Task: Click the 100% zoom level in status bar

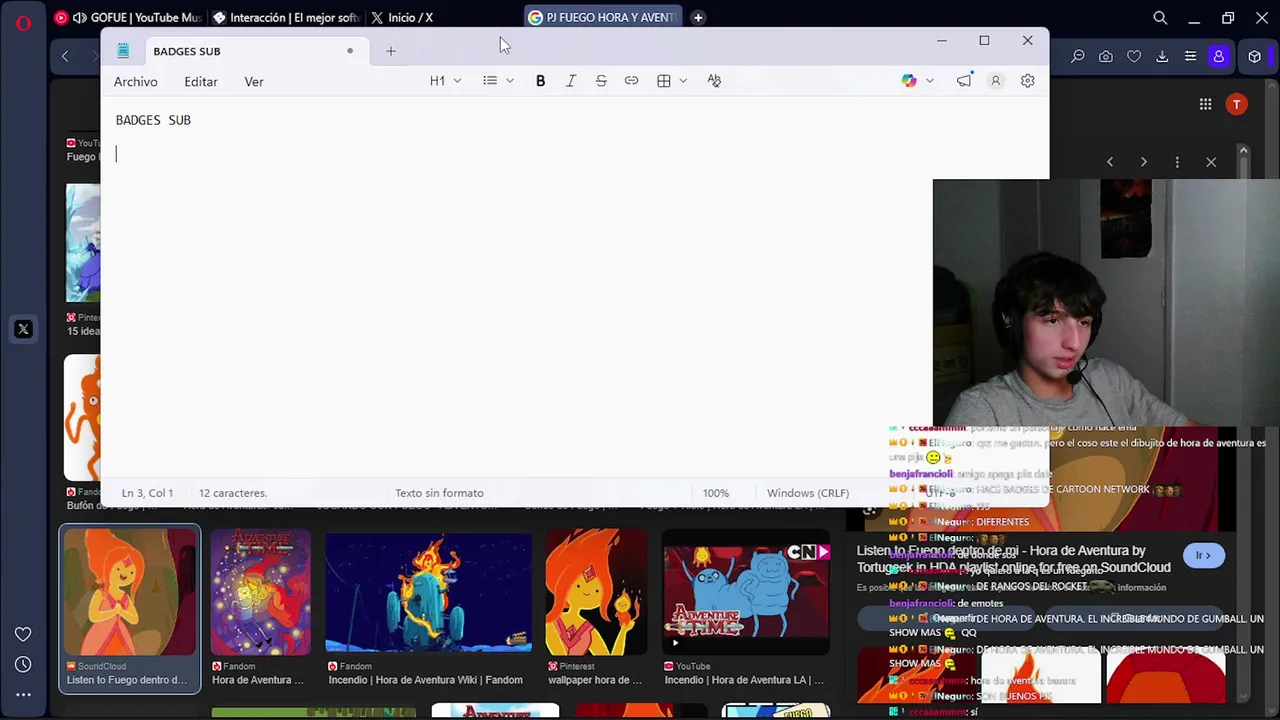Action: click(x=716, y=493)
